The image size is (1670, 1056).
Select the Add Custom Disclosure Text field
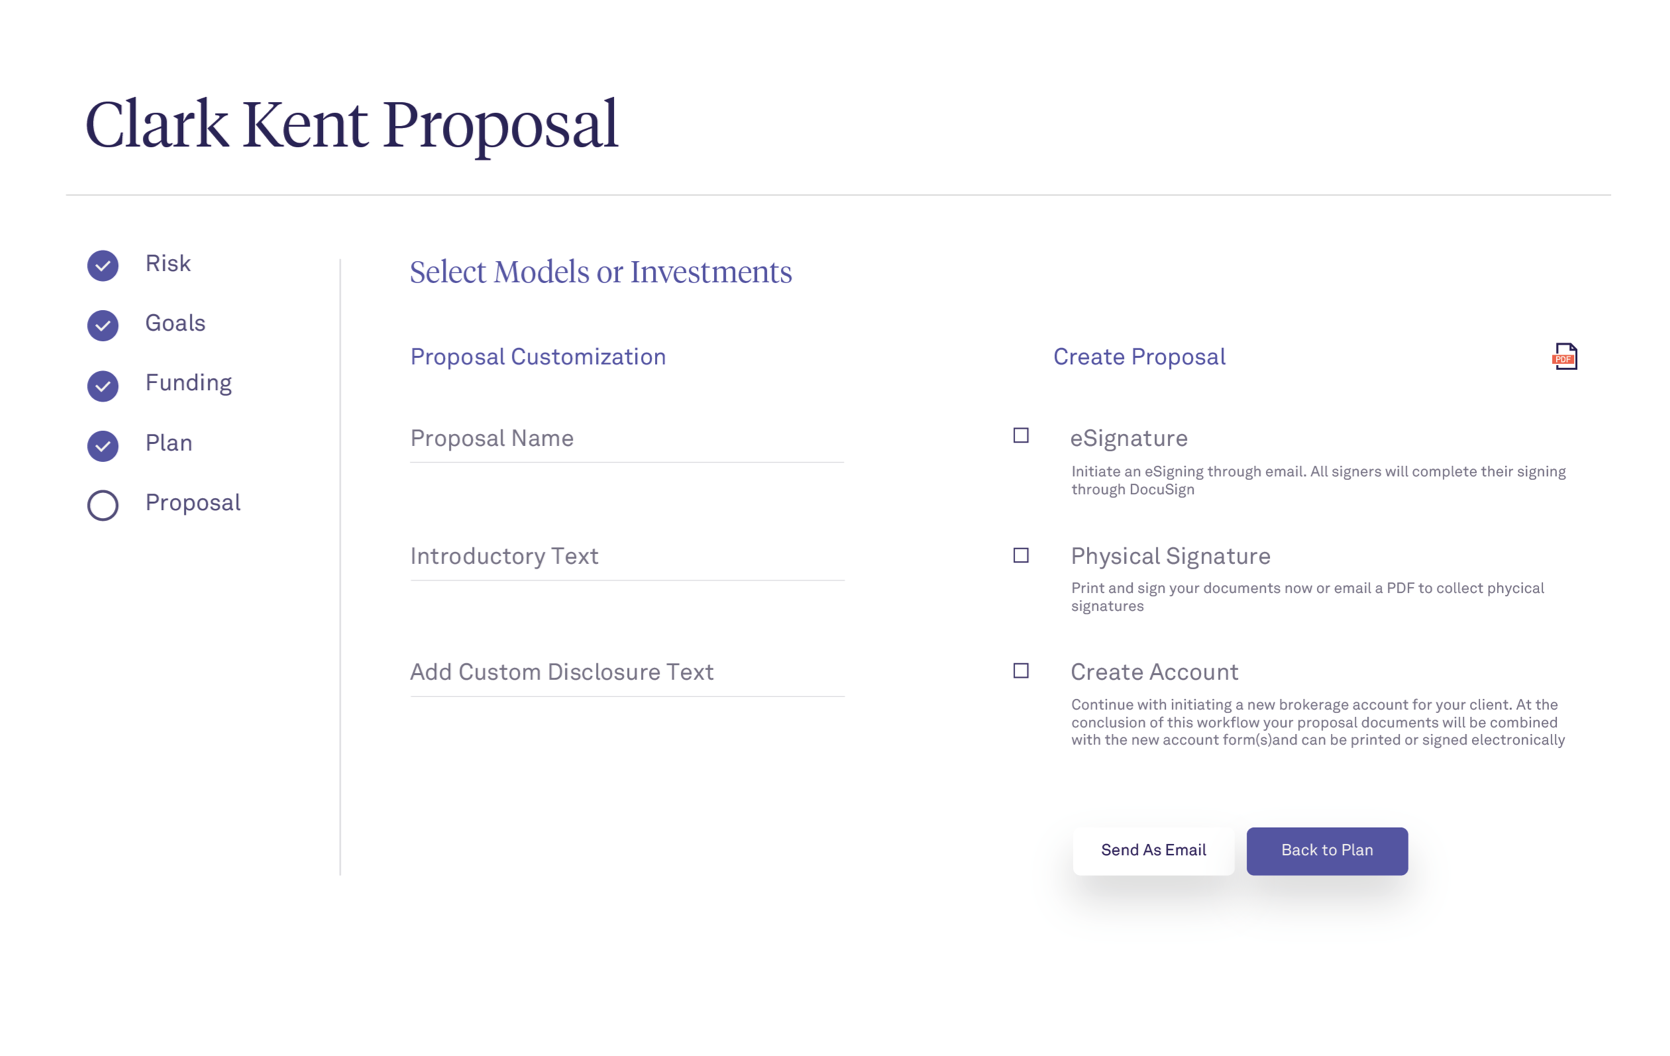click(627, 673)
